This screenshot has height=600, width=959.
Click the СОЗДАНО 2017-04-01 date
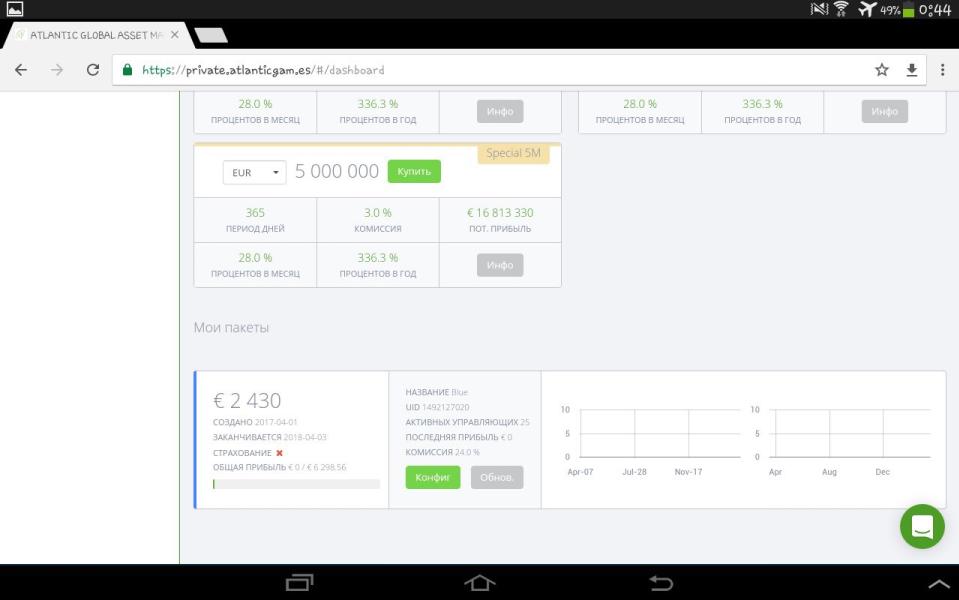pos(255,422)
